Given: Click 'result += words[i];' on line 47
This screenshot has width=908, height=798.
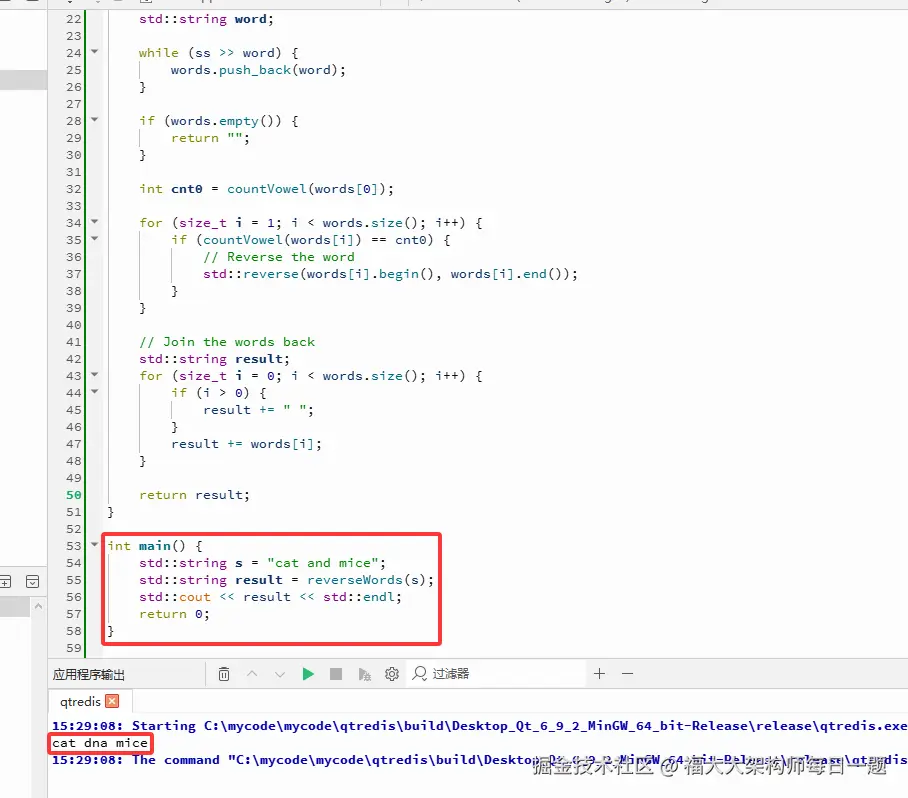Looking at the screenshot, I should 246,444.
